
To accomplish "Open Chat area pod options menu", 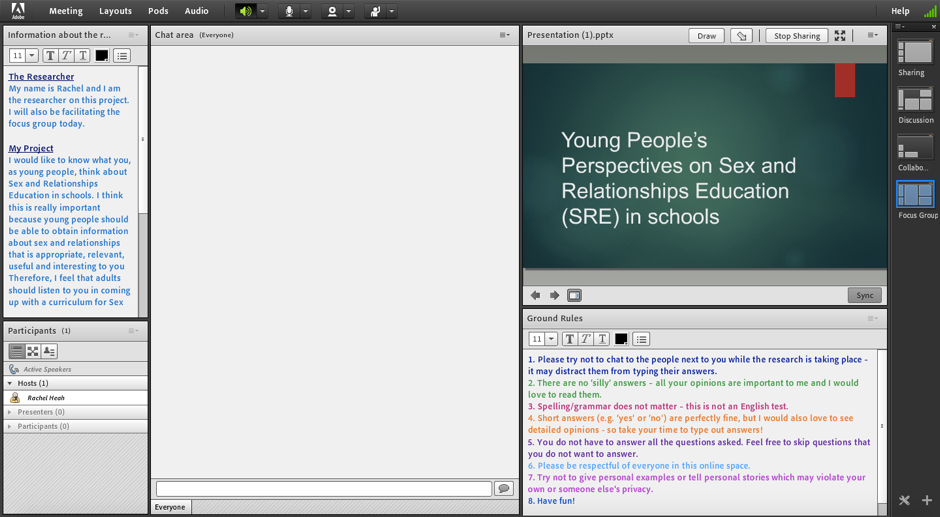I will click(505, 35).
